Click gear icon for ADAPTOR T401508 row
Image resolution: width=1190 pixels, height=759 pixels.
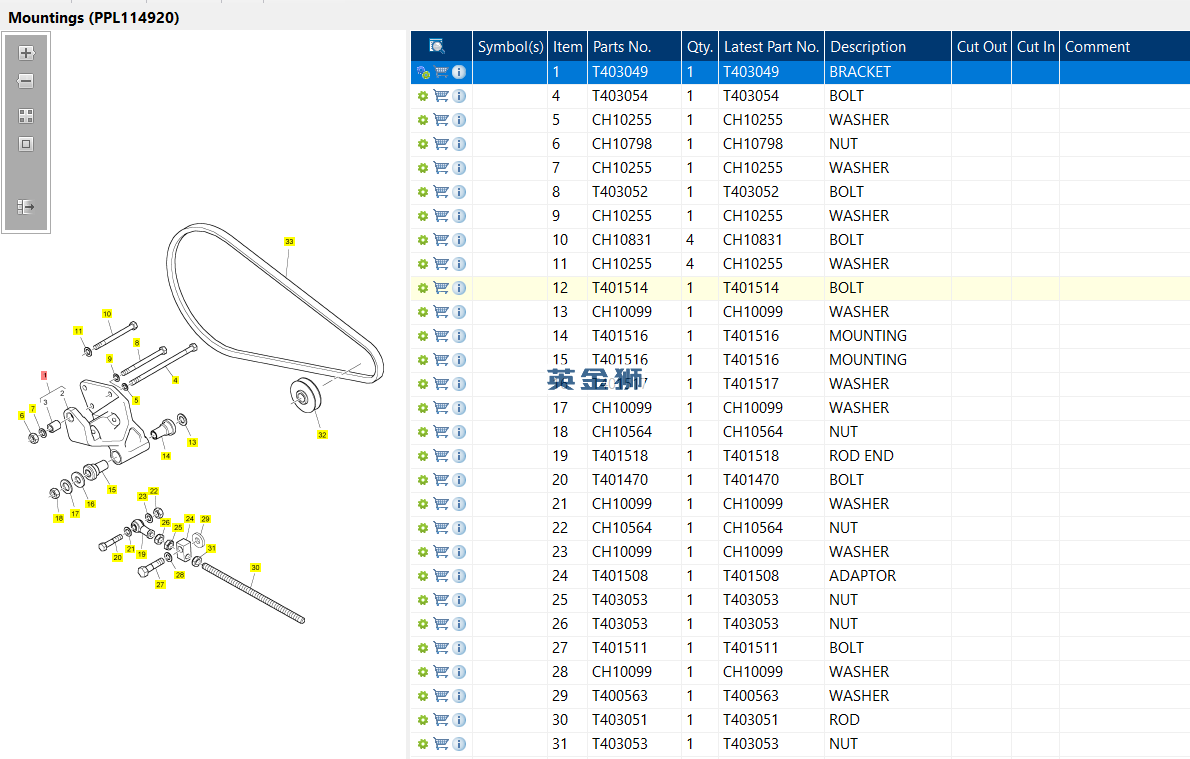423,576
